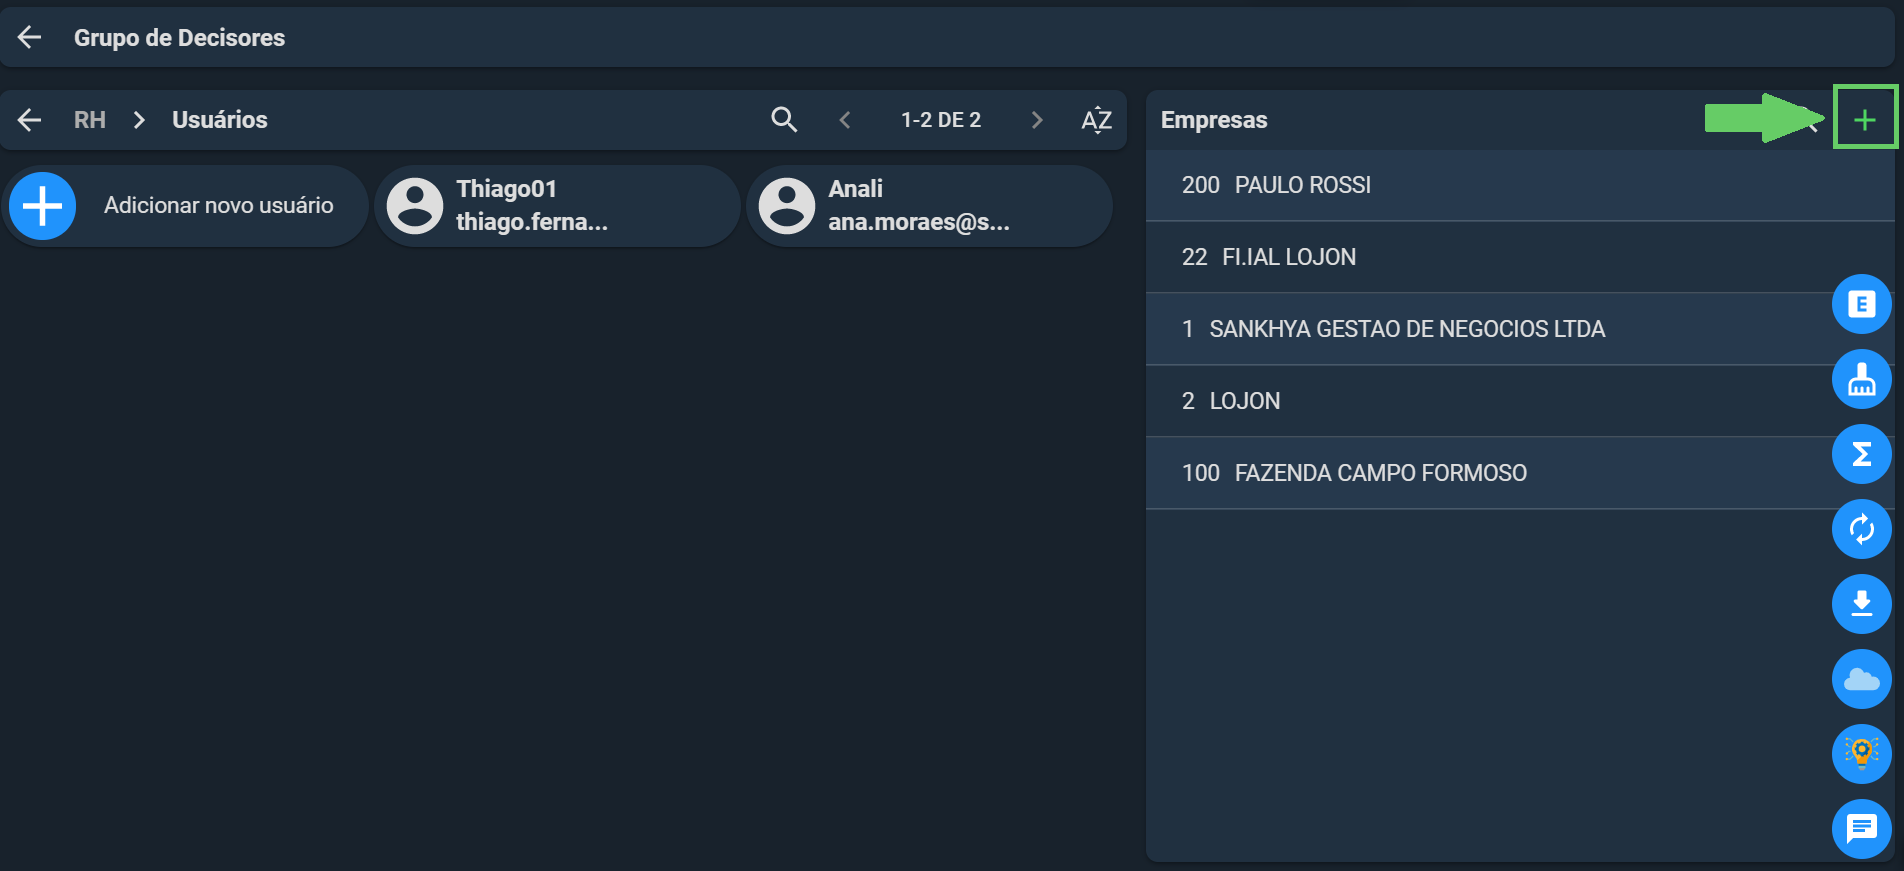Click the cleaning brush floating button
Image resolution: width=1904 pixels, height=871 pixels.
(x=1862, y=379)
